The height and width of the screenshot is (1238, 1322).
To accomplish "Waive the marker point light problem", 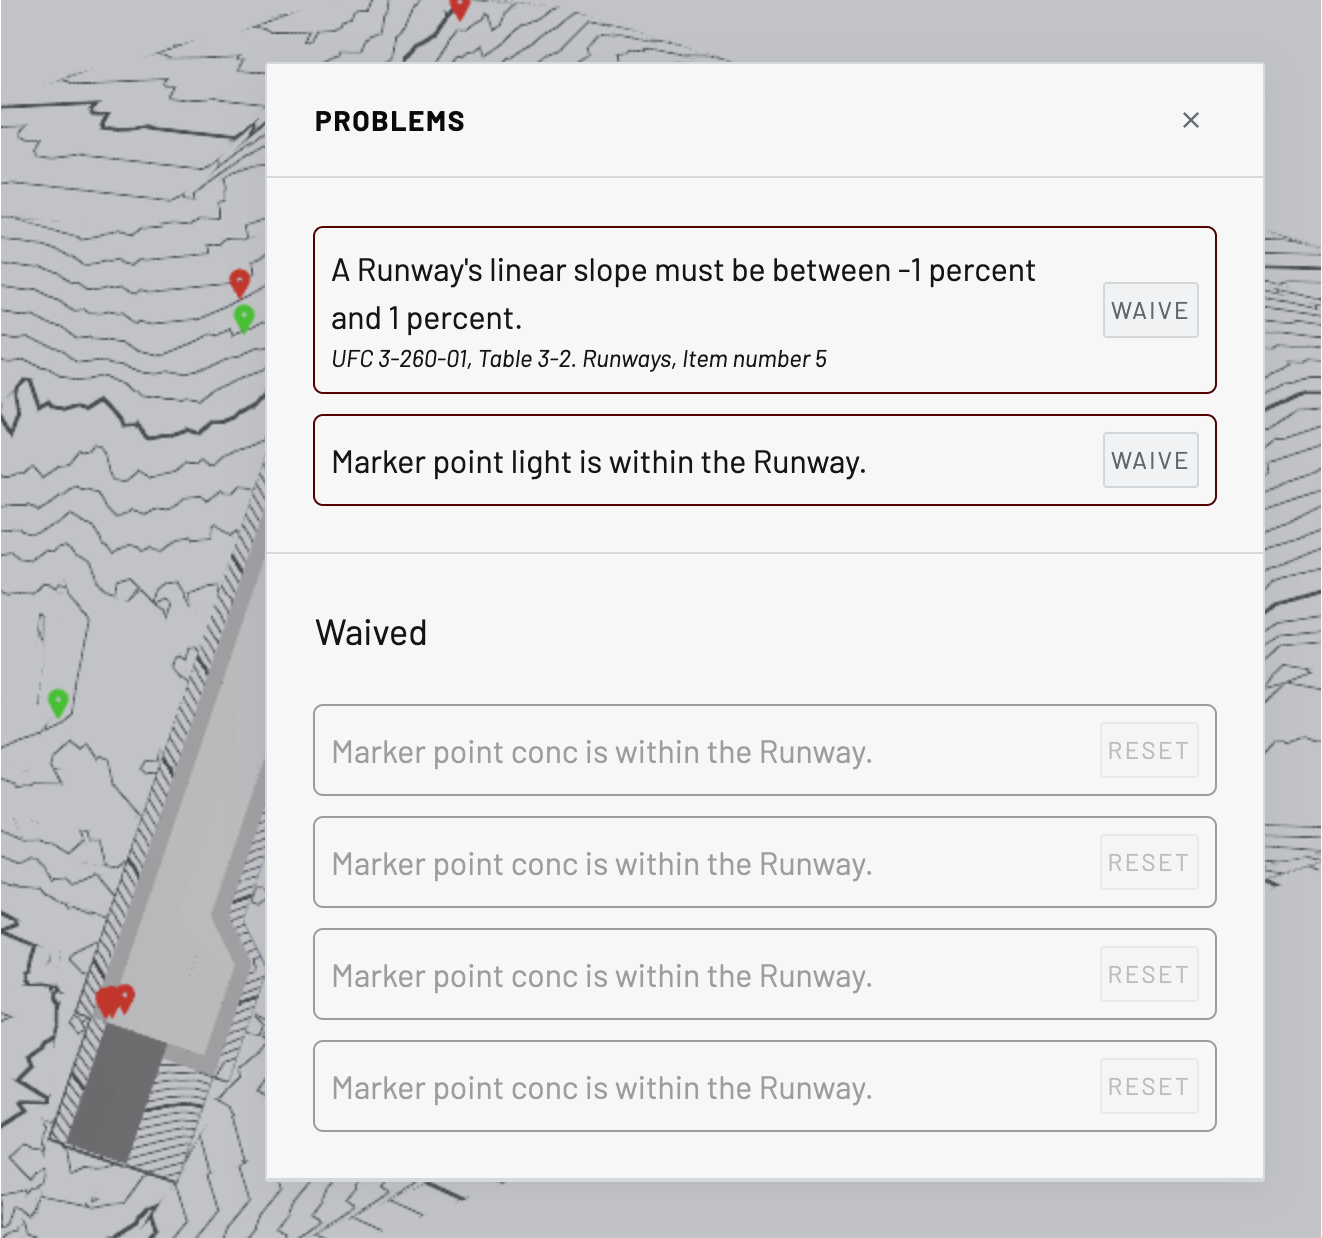I will point(1150,460).
